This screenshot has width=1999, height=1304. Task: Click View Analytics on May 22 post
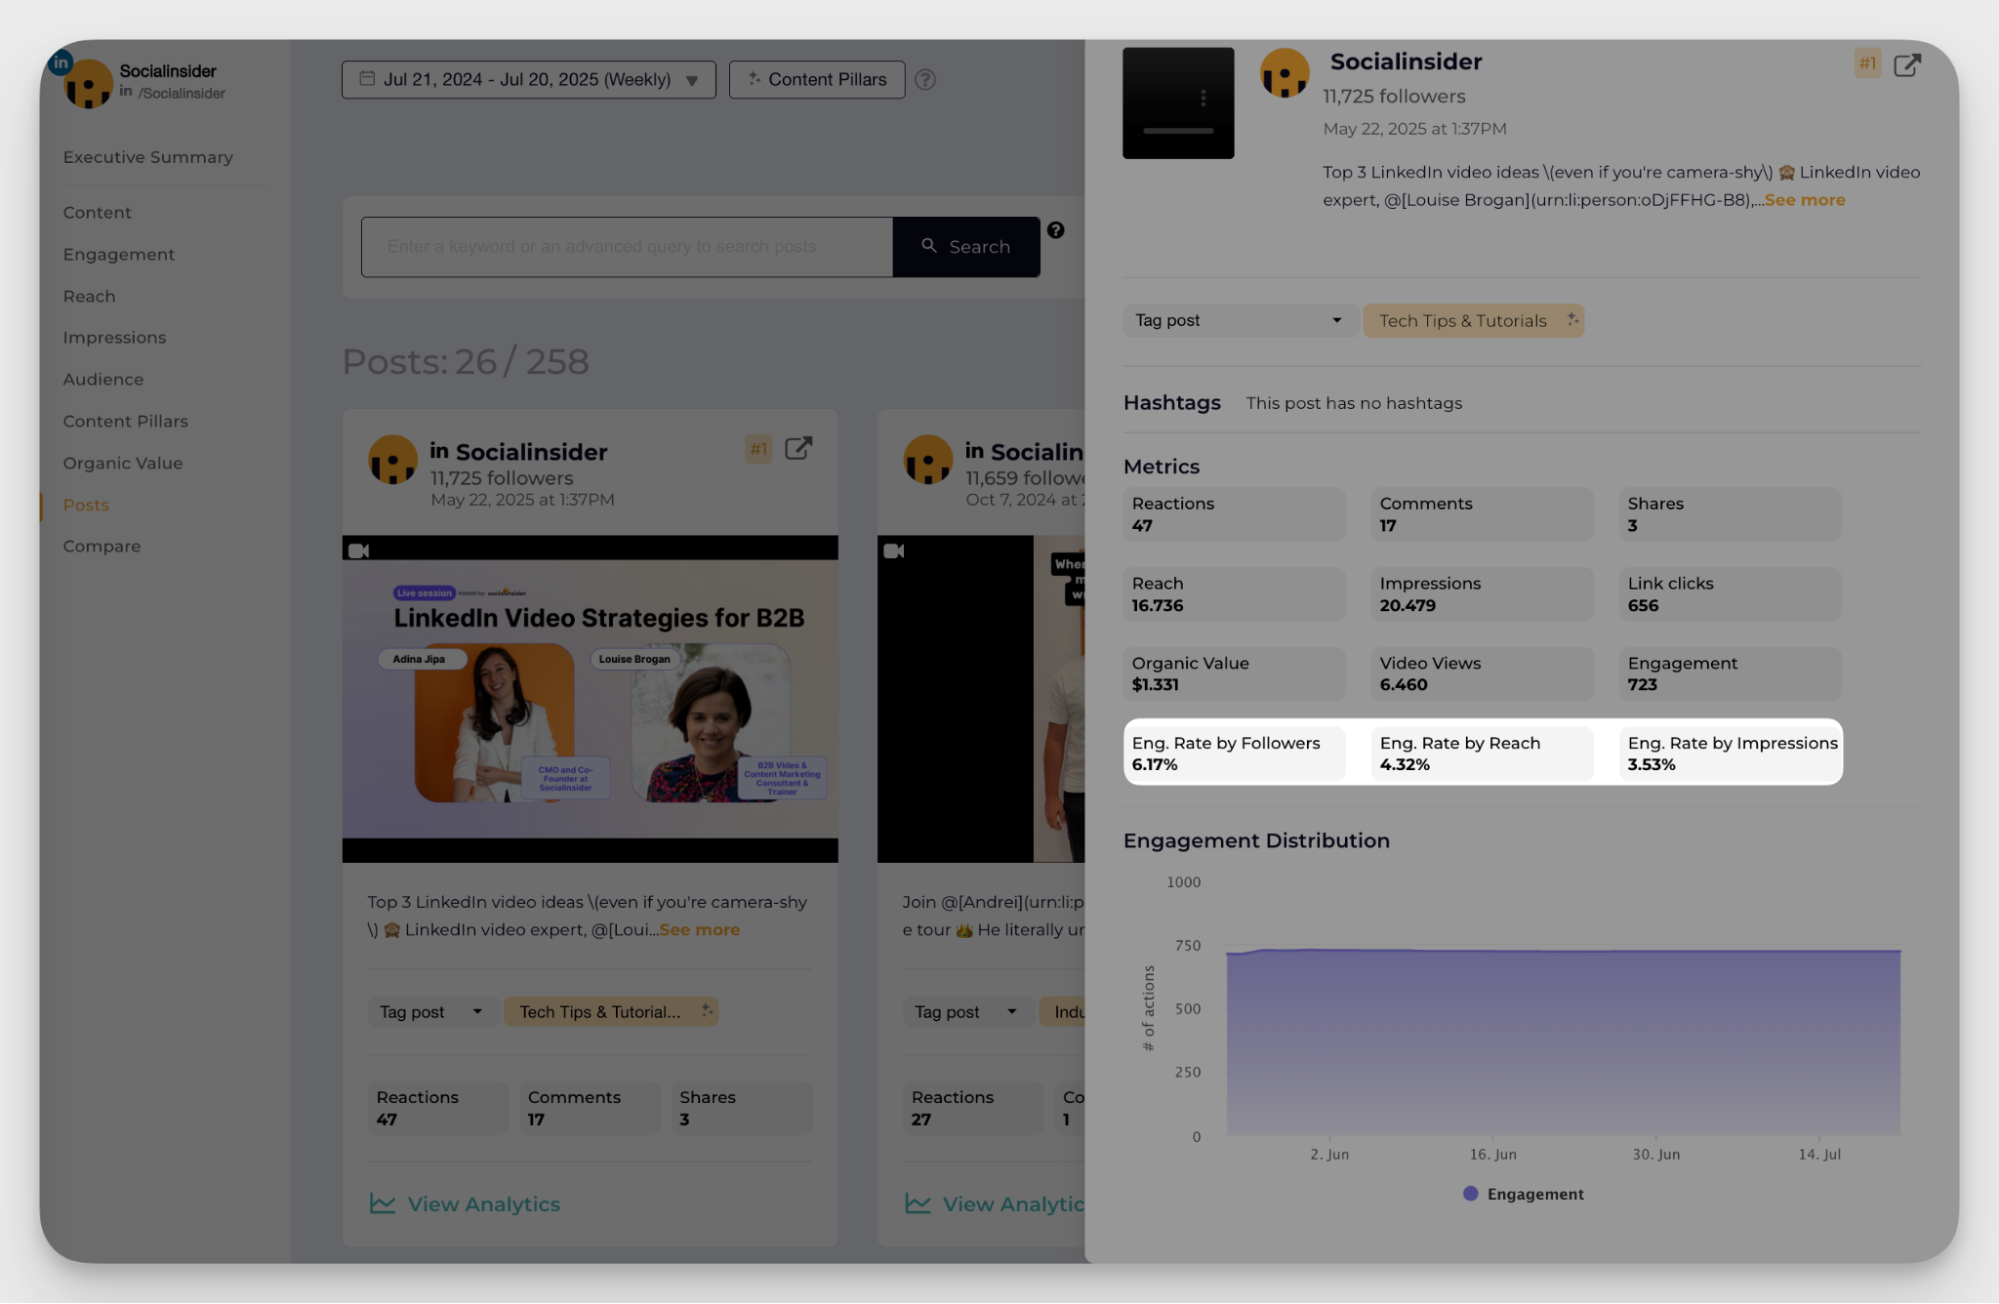[x=465, y=1204]
